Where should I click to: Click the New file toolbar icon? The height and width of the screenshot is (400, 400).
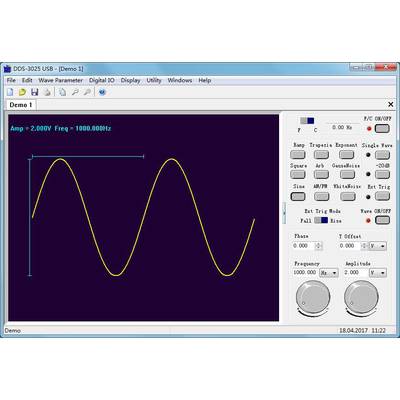click(10, 92)
